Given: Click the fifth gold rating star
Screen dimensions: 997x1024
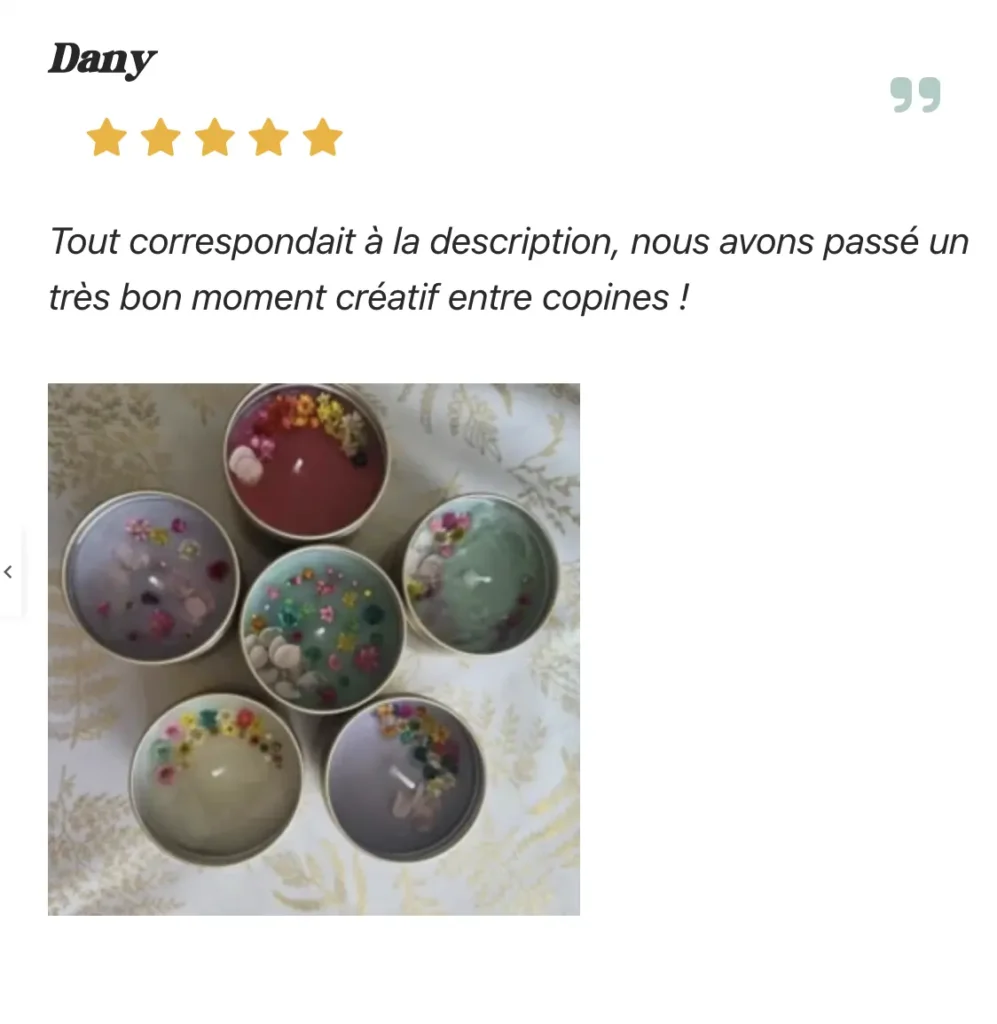Looking at the screenshot, I should click(323, 137).
